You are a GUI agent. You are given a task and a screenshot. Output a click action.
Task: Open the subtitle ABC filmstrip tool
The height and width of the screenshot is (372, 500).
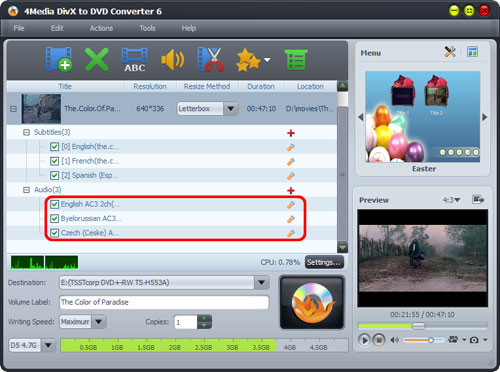point(134,60)
